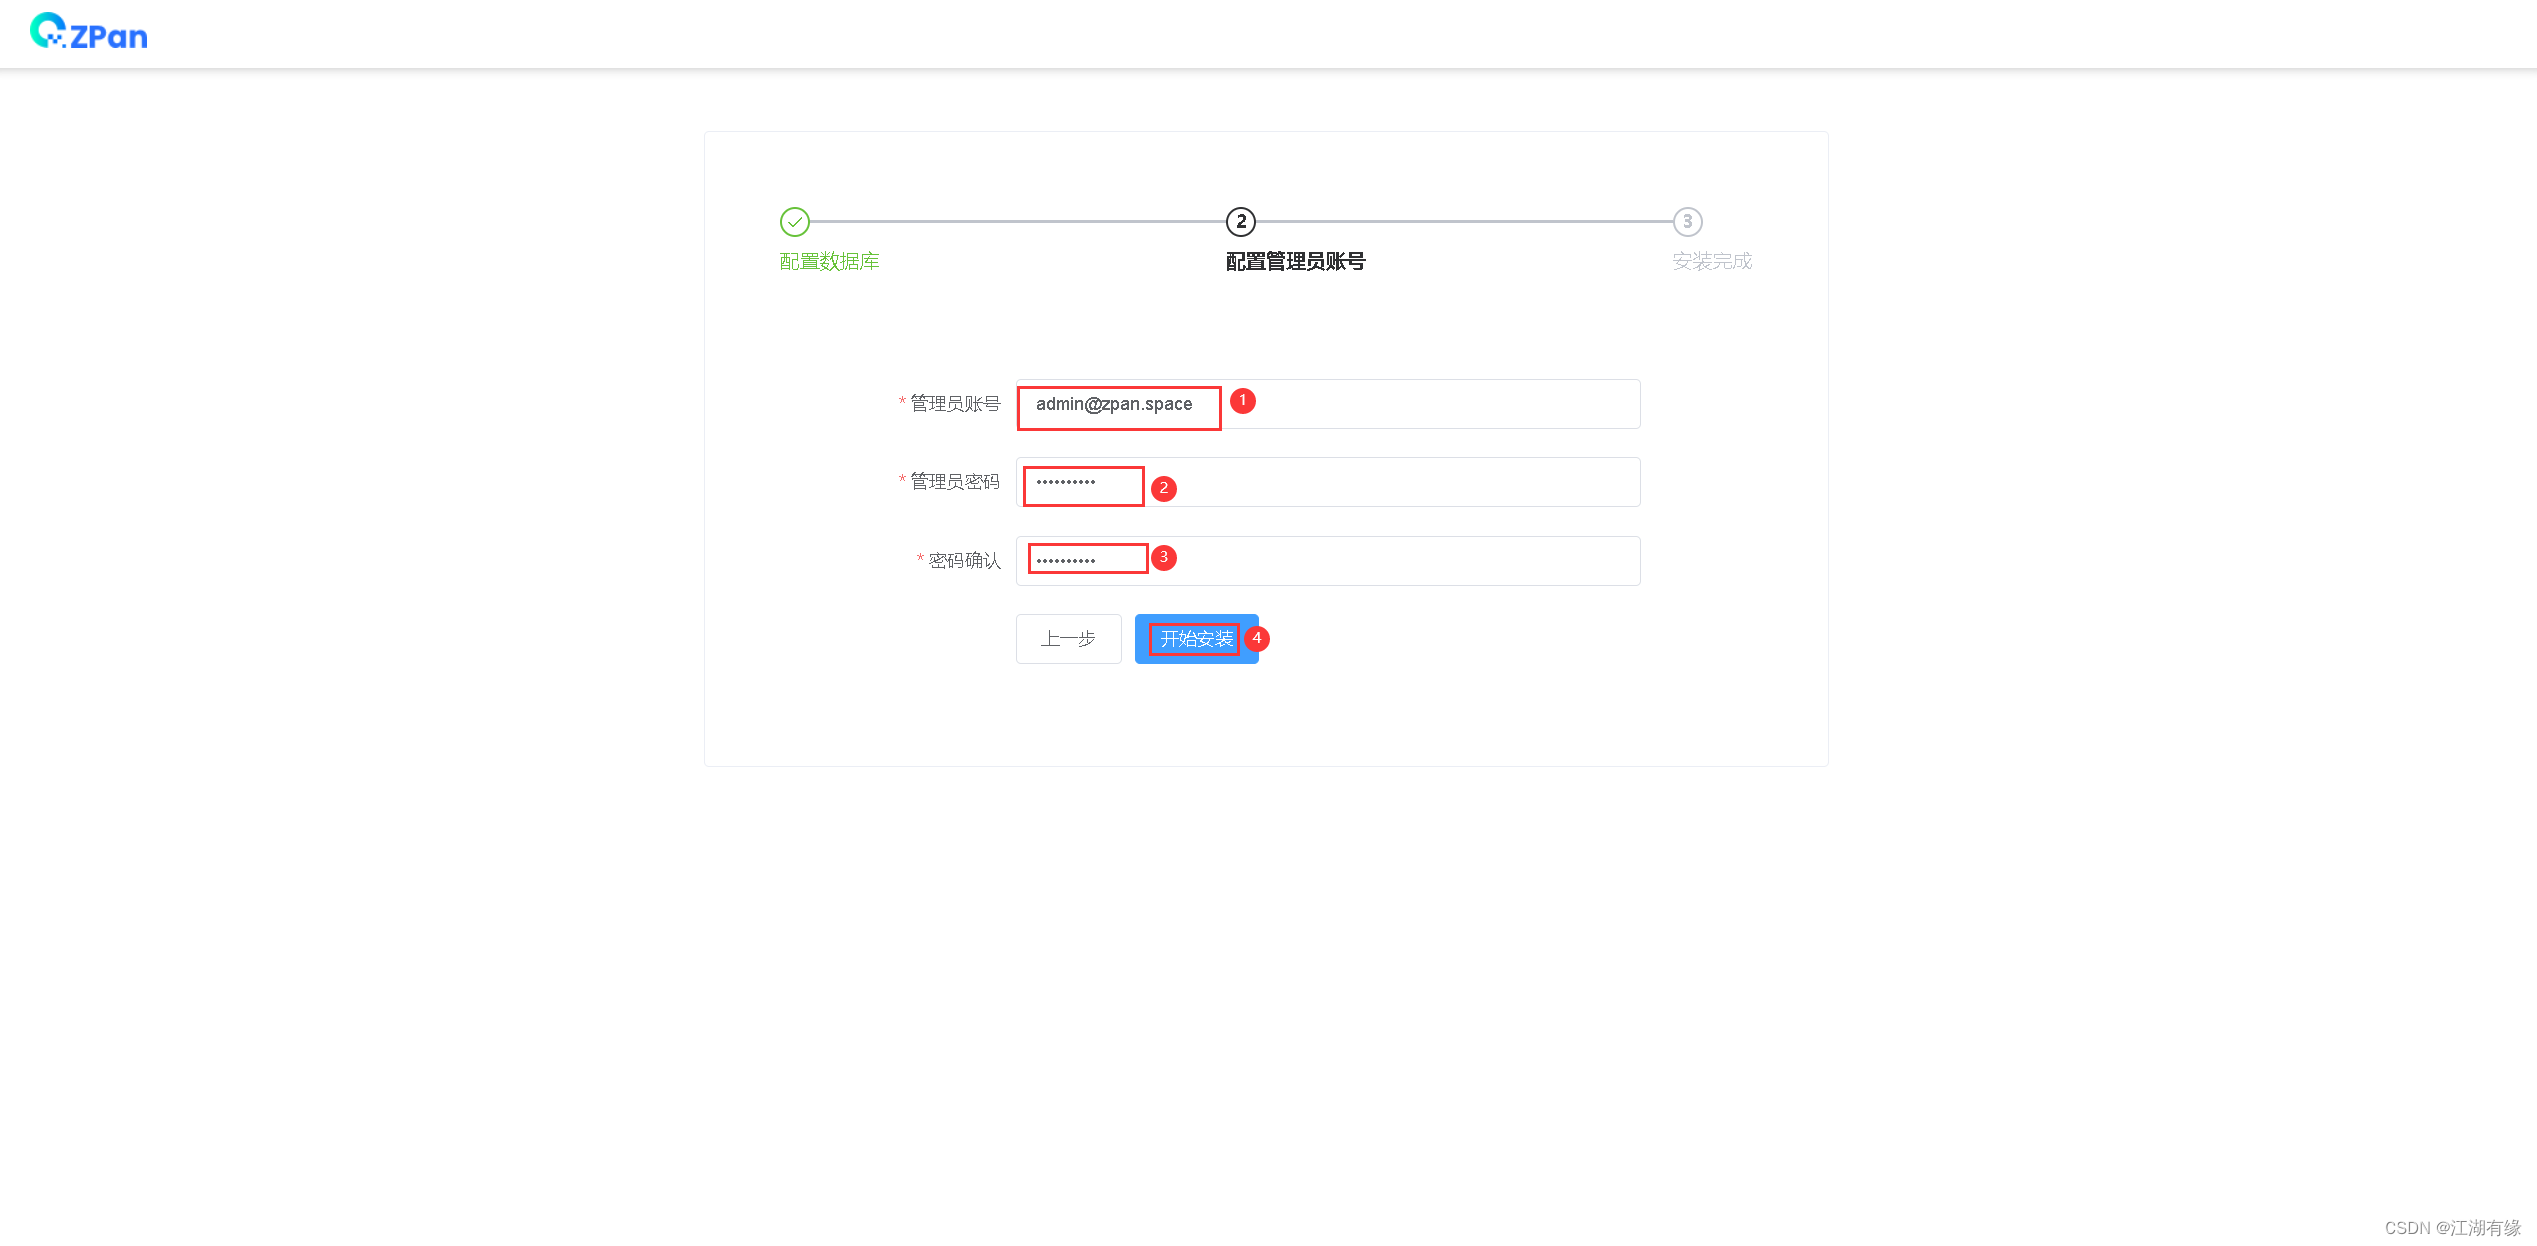
Task: Go back with the 上一步 button
Action: [x=1068, y=639]
